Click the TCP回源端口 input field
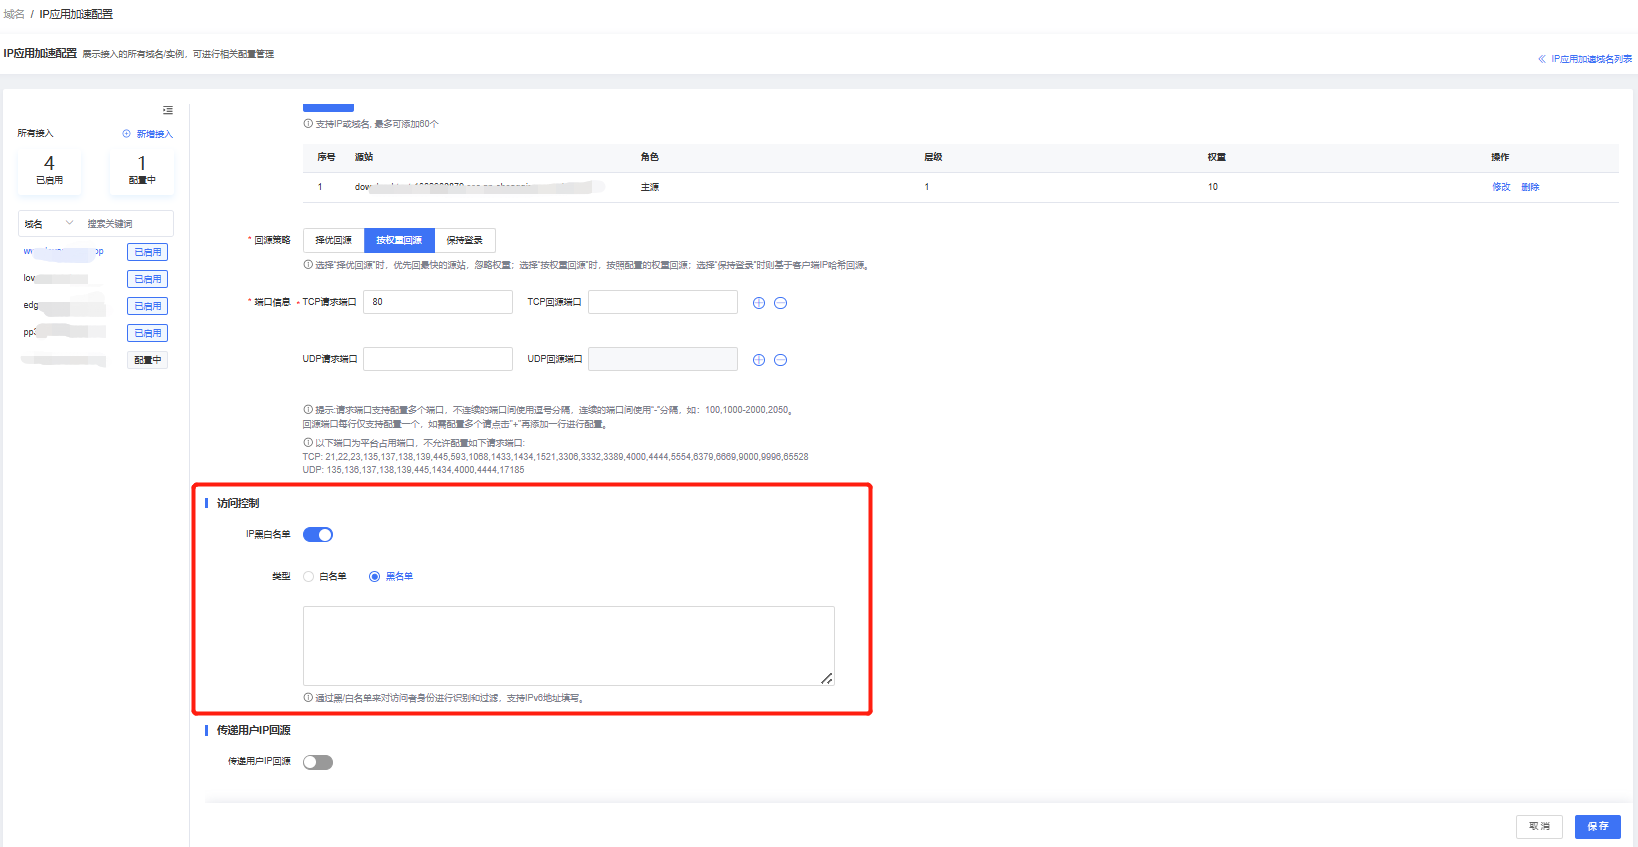Screen dimensions: 1638x847 coord(663,302)
